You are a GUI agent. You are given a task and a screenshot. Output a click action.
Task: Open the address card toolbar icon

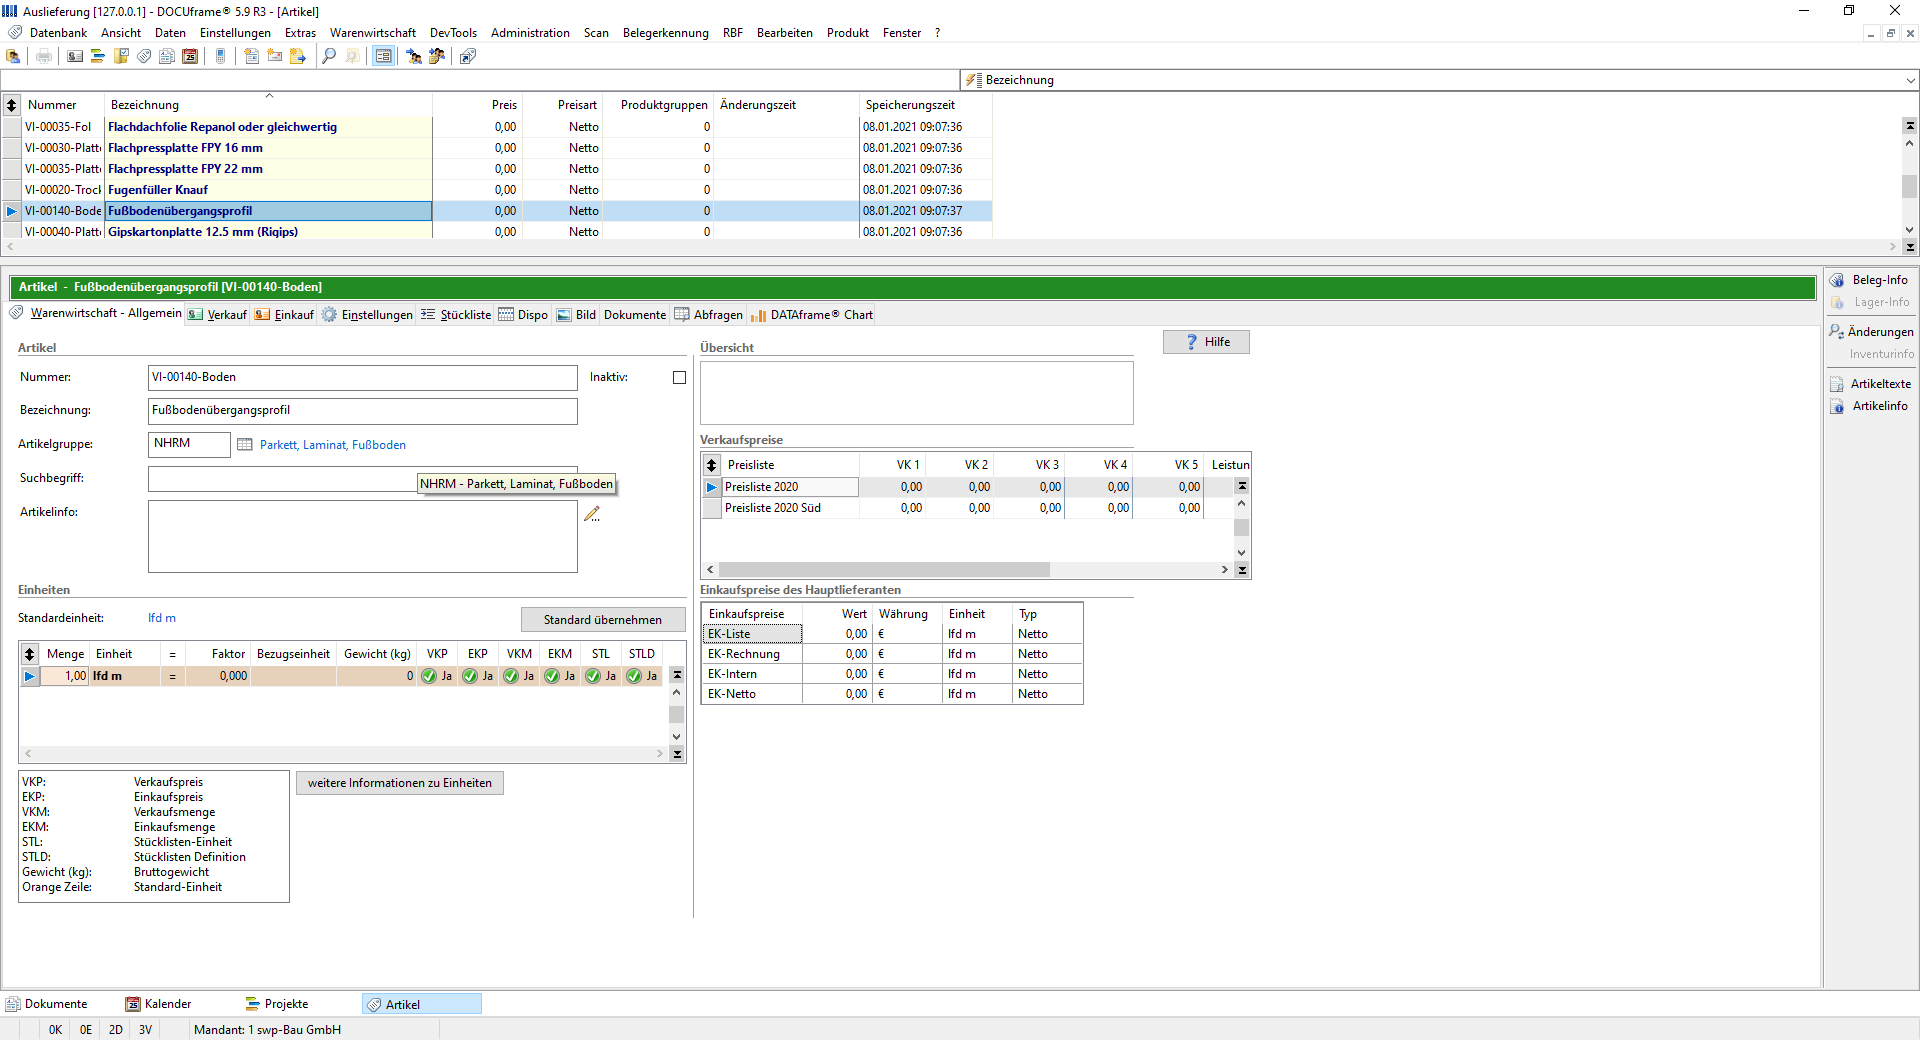(75, 56)
